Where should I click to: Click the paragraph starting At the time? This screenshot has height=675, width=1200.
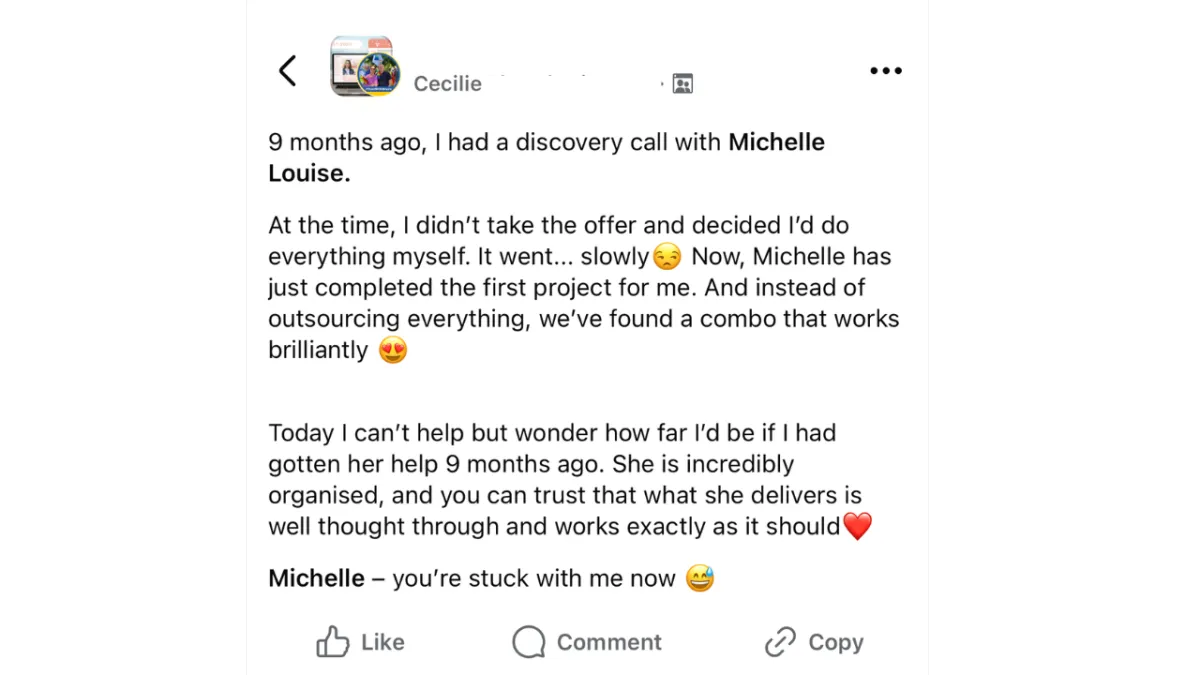(x=580, y=288)
